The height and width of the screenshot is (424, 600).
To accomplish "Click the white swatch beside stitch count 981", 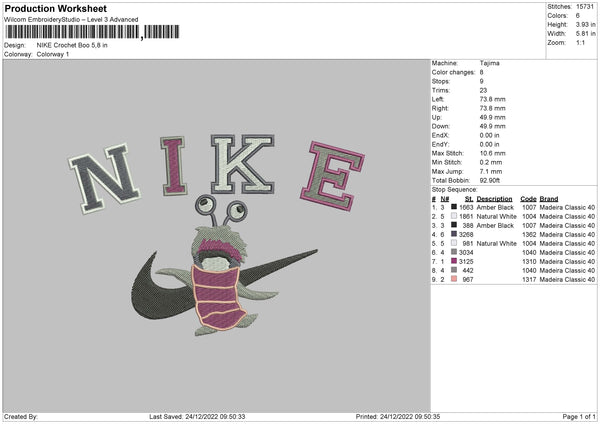I will click(x=454, y=243).
